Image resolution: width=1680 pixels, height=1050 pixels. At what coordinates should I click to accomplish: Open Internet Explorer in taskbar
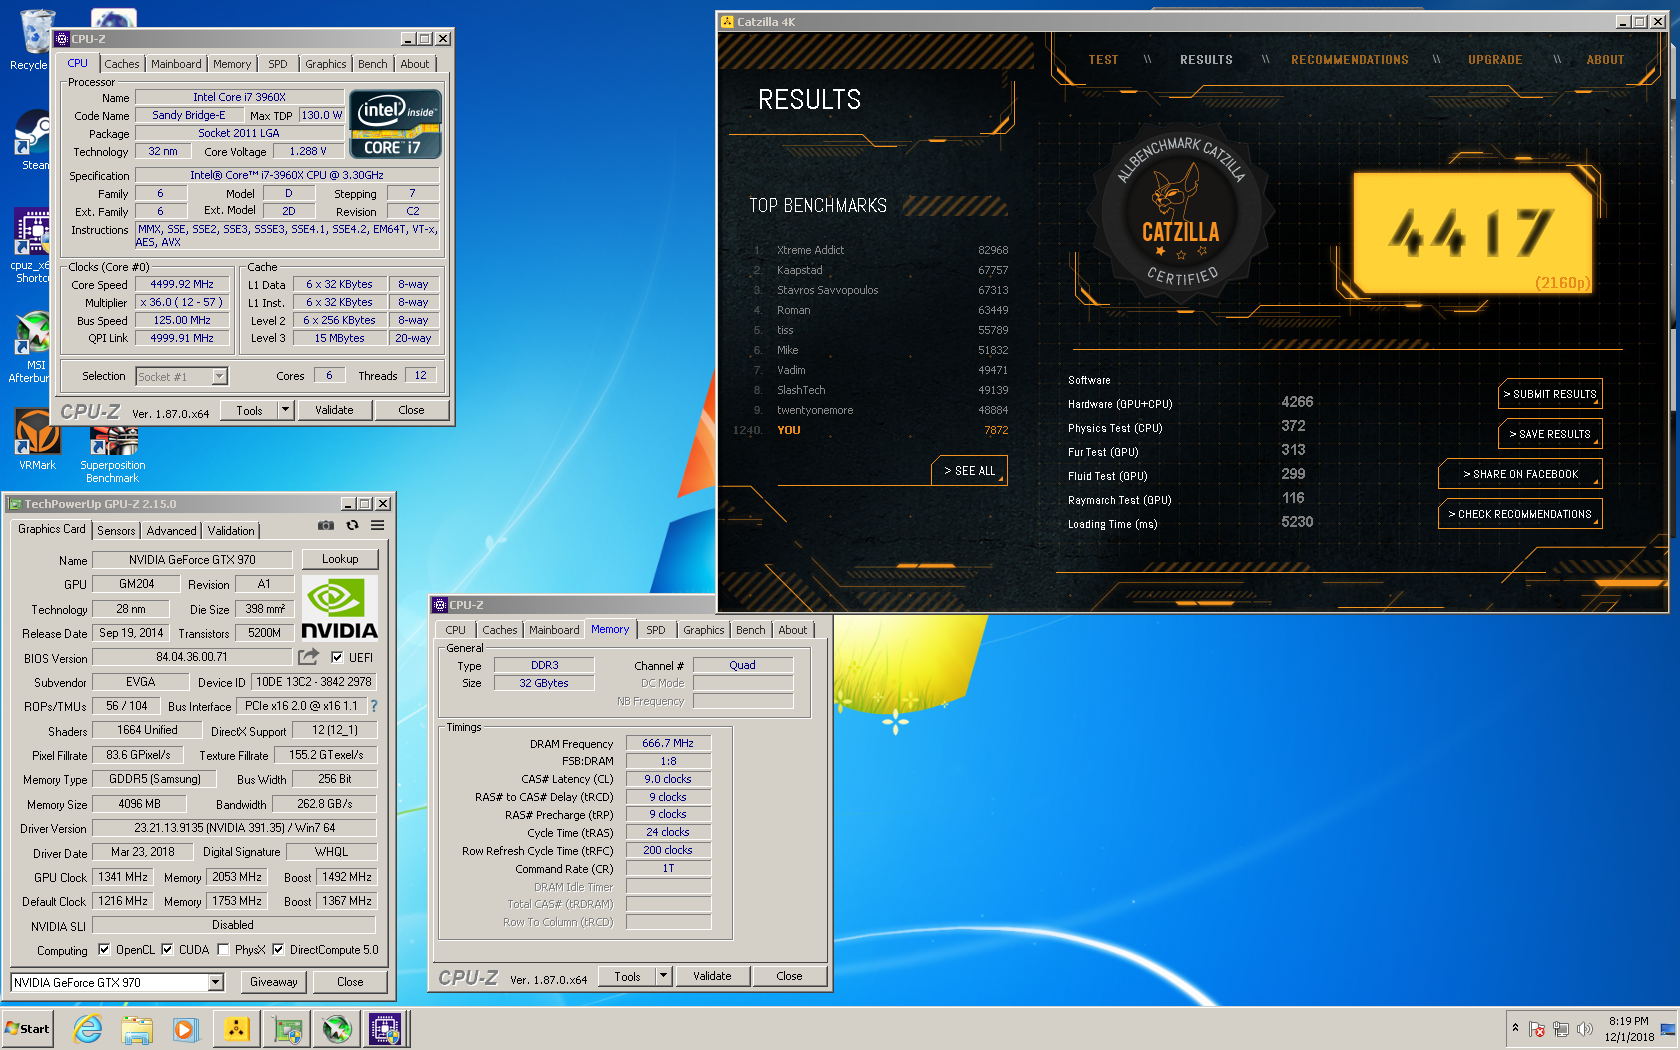[x=88, y=1029]
